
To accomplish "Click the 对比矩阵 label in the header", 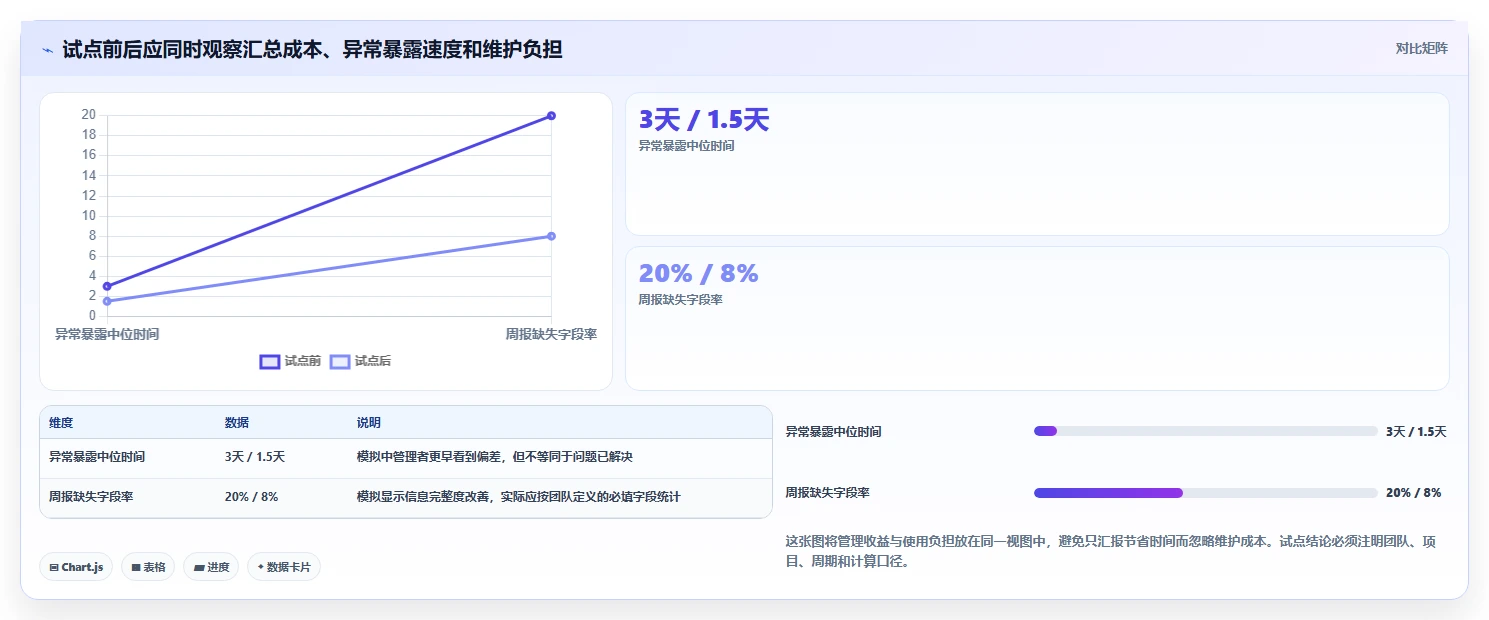I will [1421, 48].
